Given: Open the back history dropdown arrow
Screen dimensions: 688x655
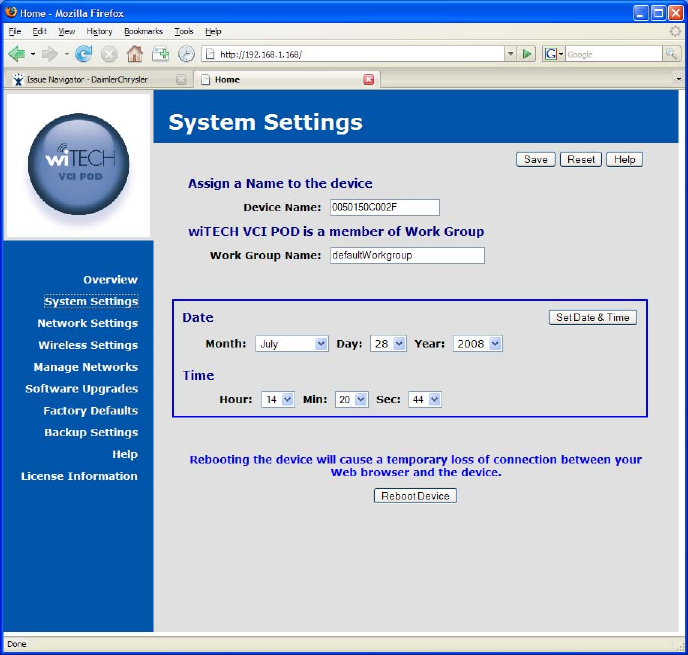Looking at the screenshot, I should (33, 54).
